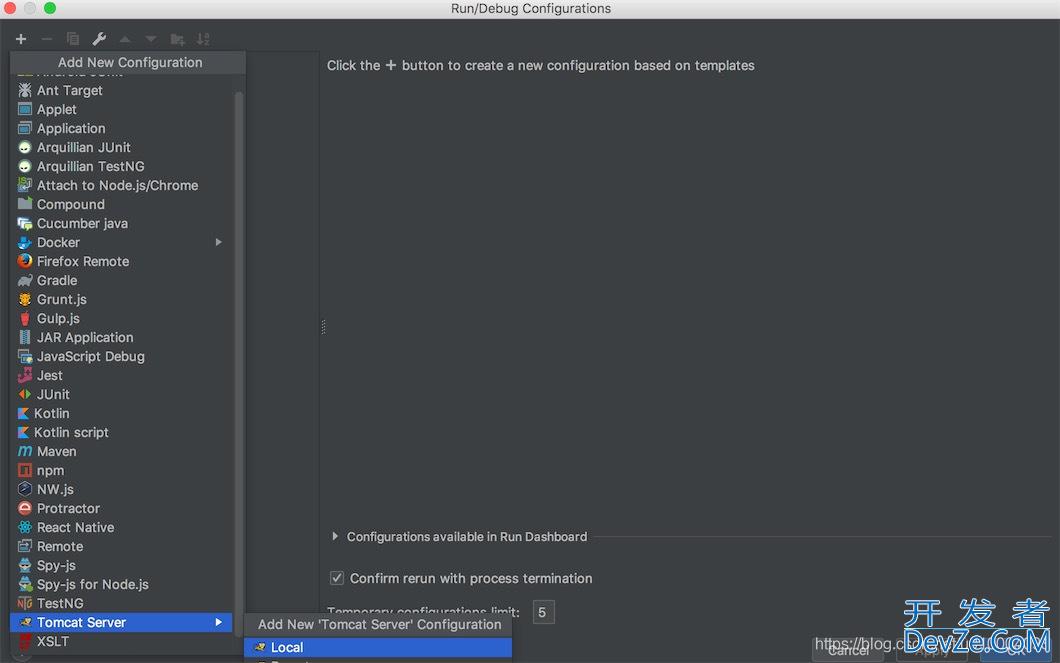Screen dimensions: 1060x663
Task: Click the npm red square icon
Action: pos(25,470)
